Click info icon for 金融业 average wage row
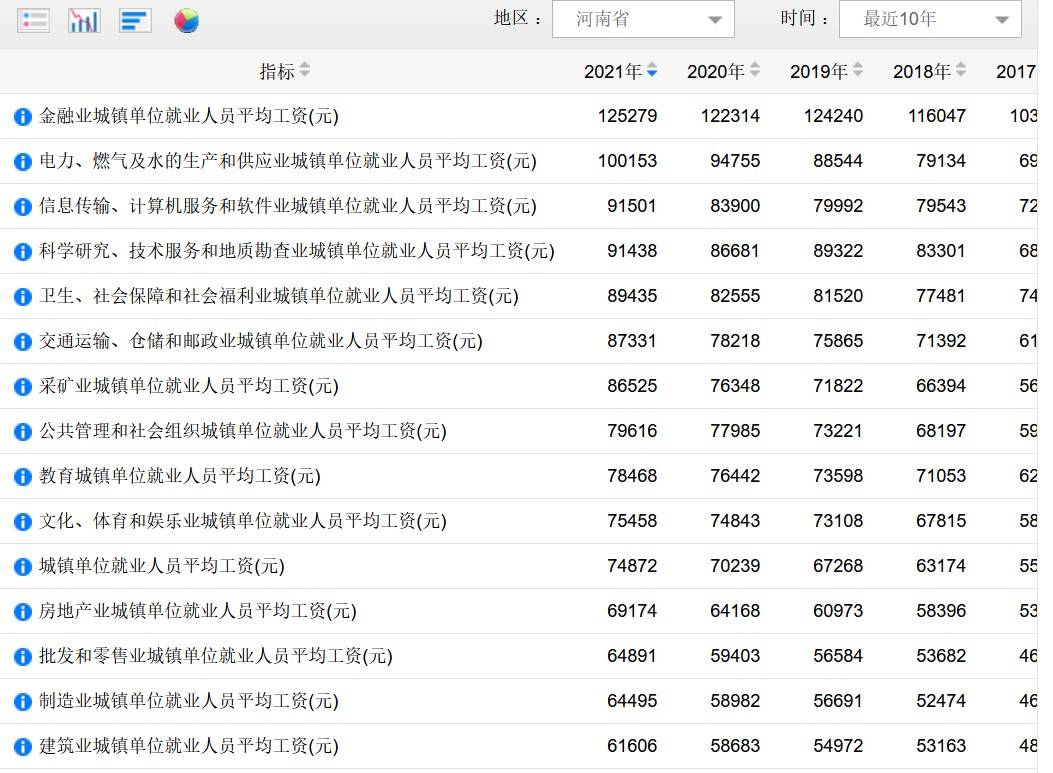Image resolution: width=1053 pixels, height=773 pixels. coord(23,117)
